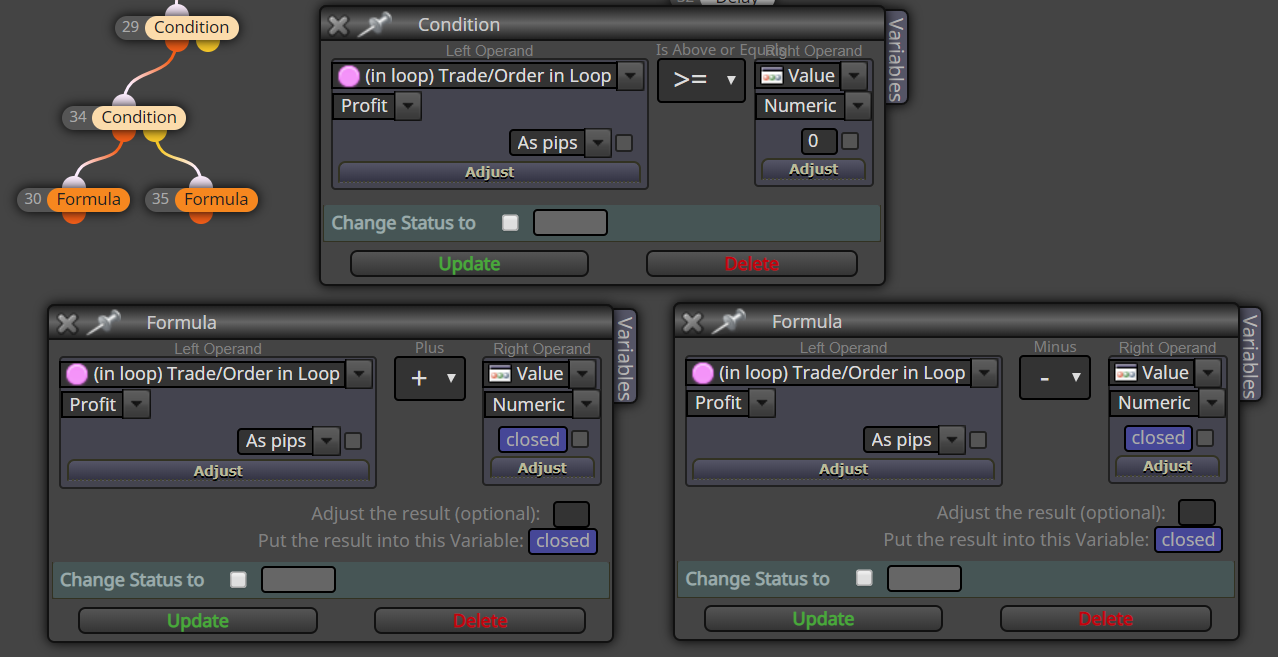Screen dimensions: 1278x657
Task: Close the right Formula panel
Action: tap(692, 322)
